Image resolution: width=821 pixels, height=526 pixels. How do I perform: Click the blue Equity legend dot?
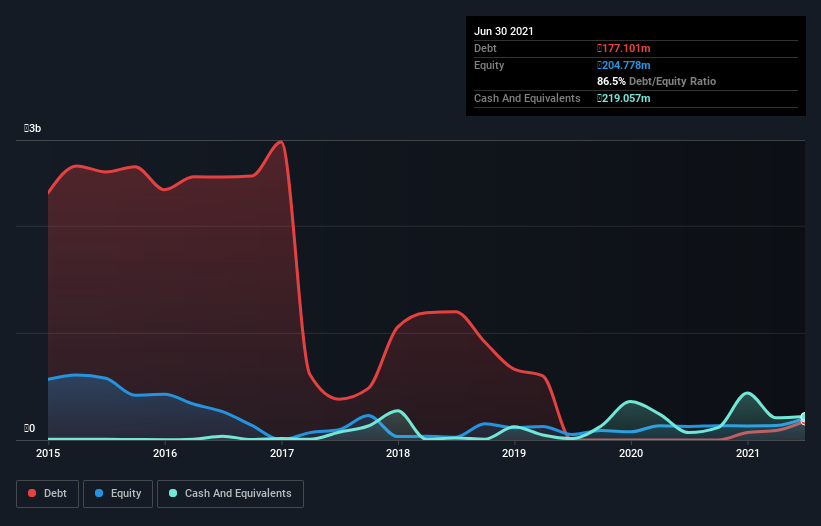coord(99,493)
